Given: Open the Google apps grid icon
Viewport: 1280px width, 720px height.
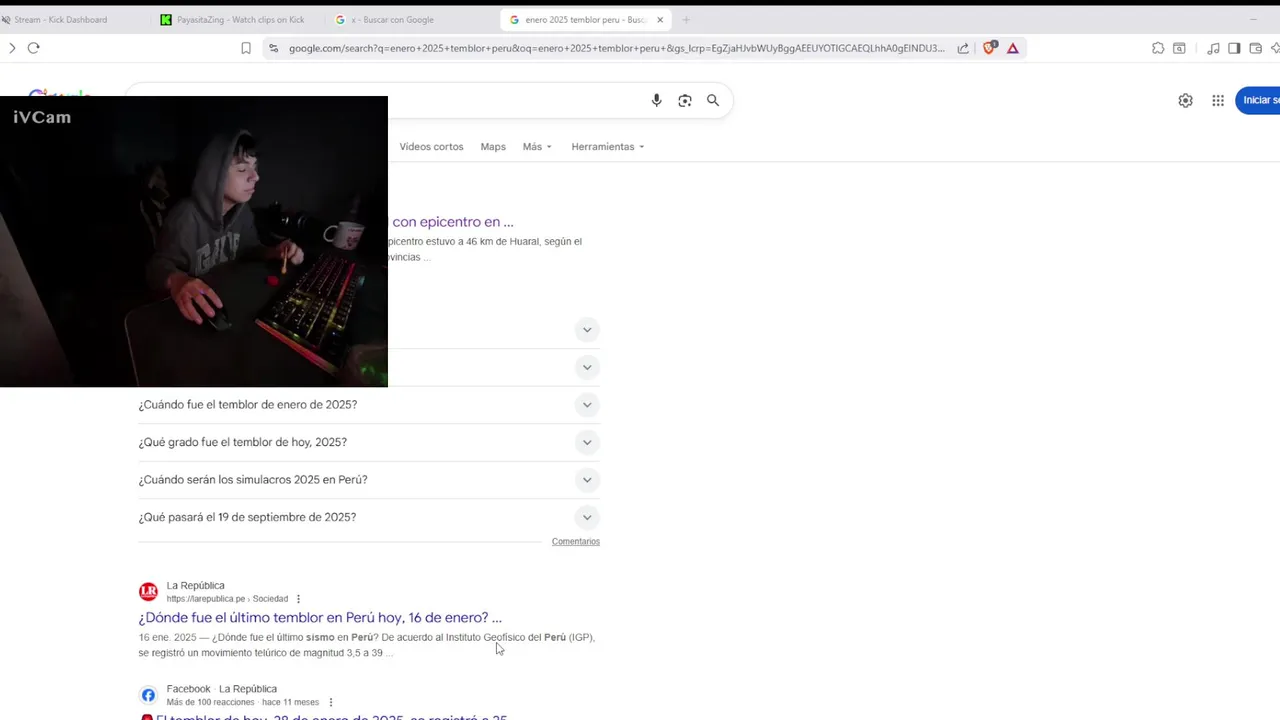Looking at the screenshot, I should coord(1218,100).
